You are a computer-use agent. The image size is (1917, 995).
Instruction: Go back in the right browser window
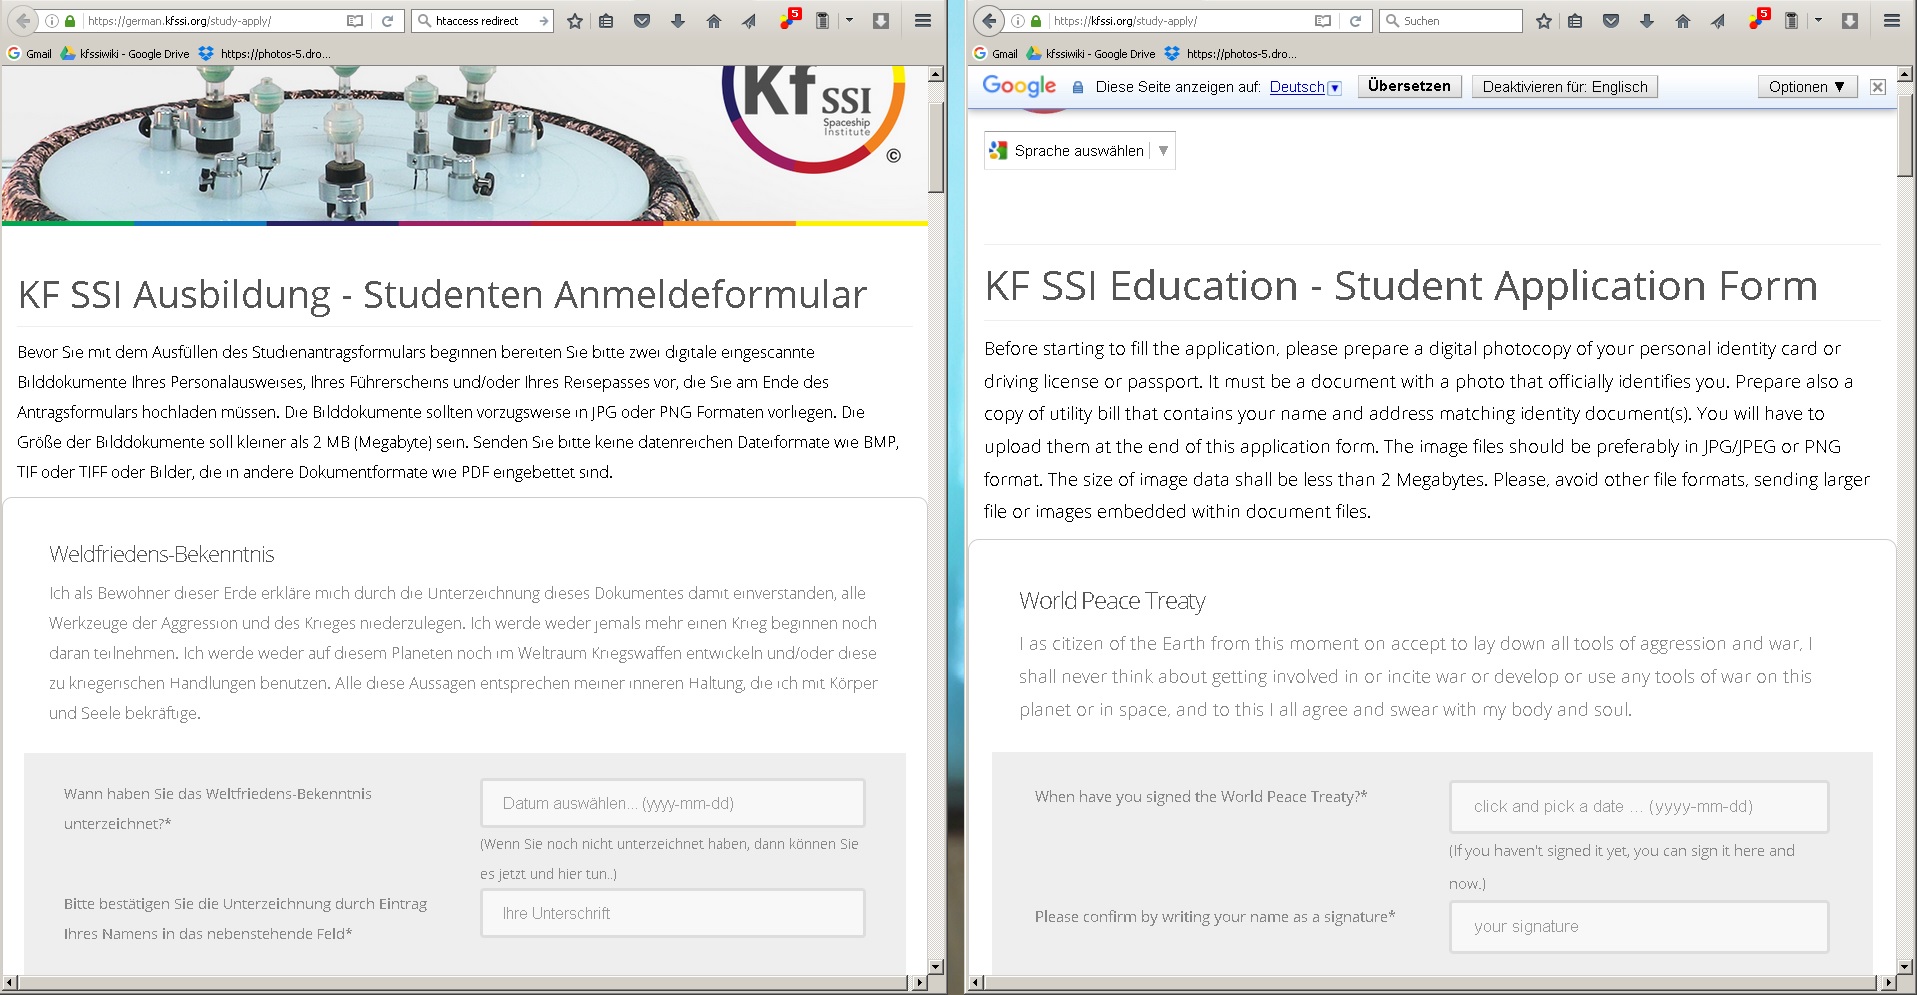989,20
